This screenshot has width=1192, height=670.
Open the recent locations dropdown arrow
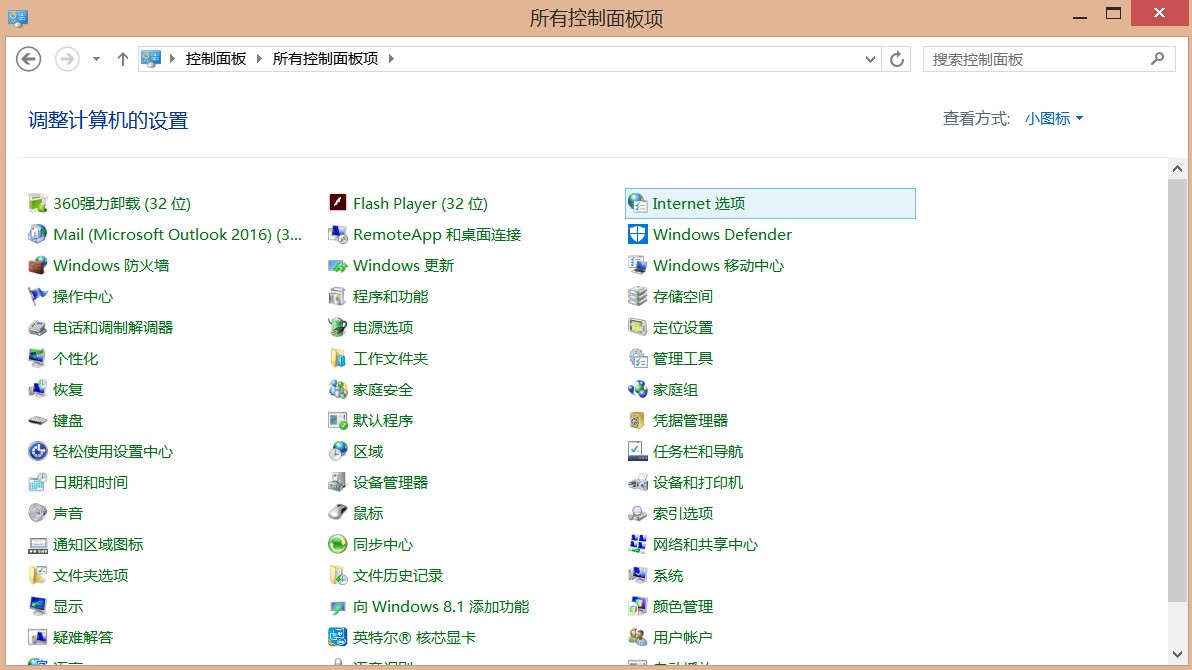[96, 59]
